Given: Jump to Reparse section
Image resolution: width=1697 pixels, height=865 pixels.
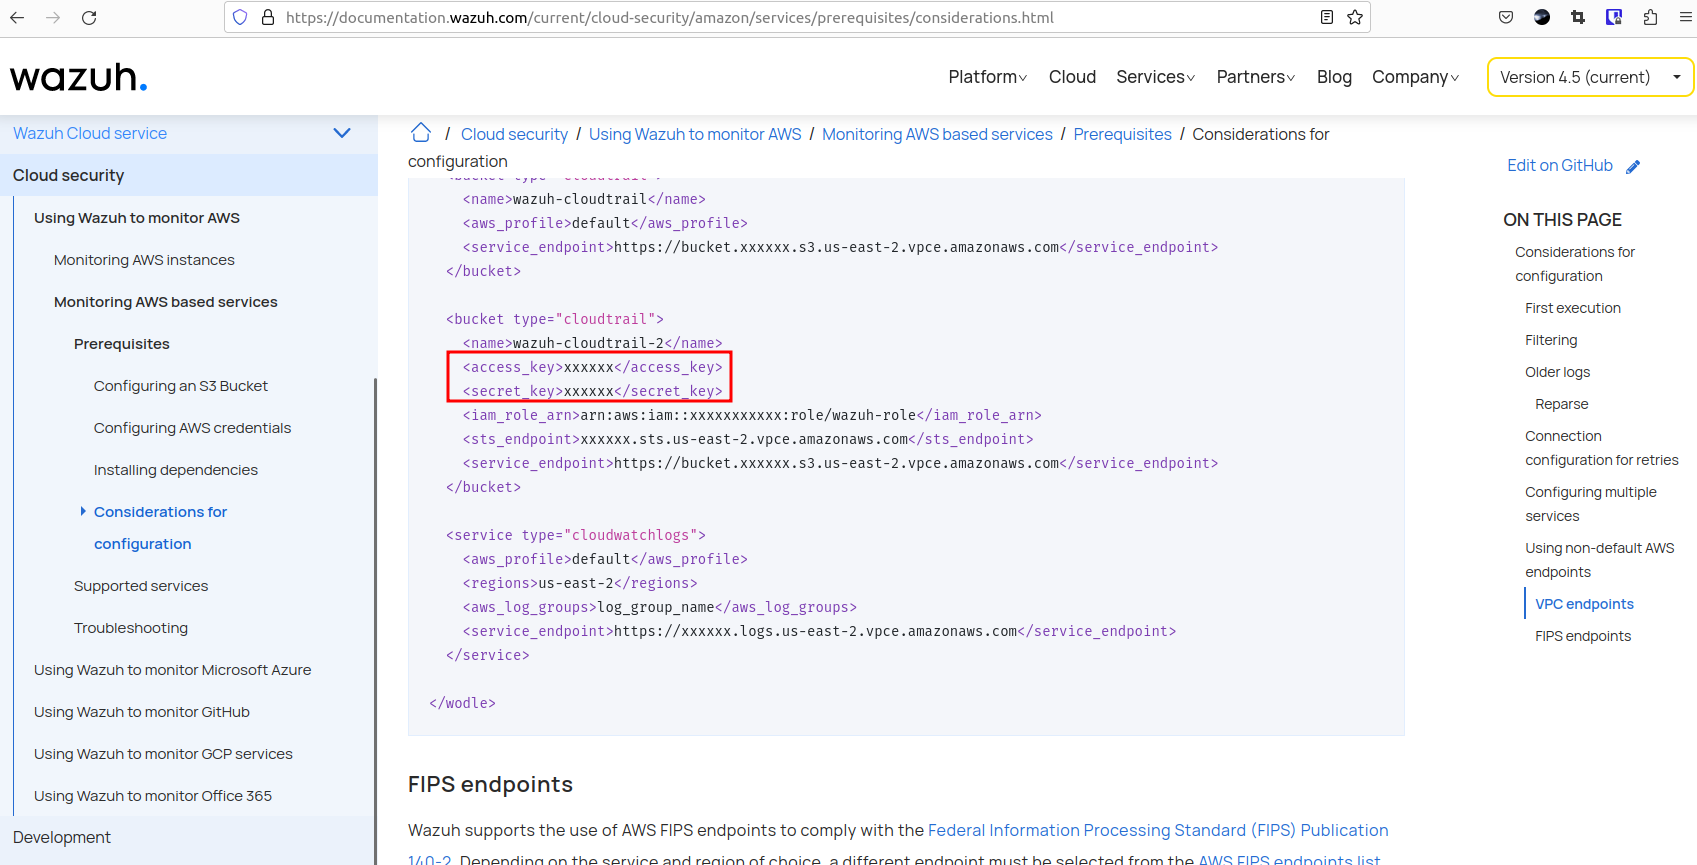Looking at the screenshot, I should (1562, 404).
